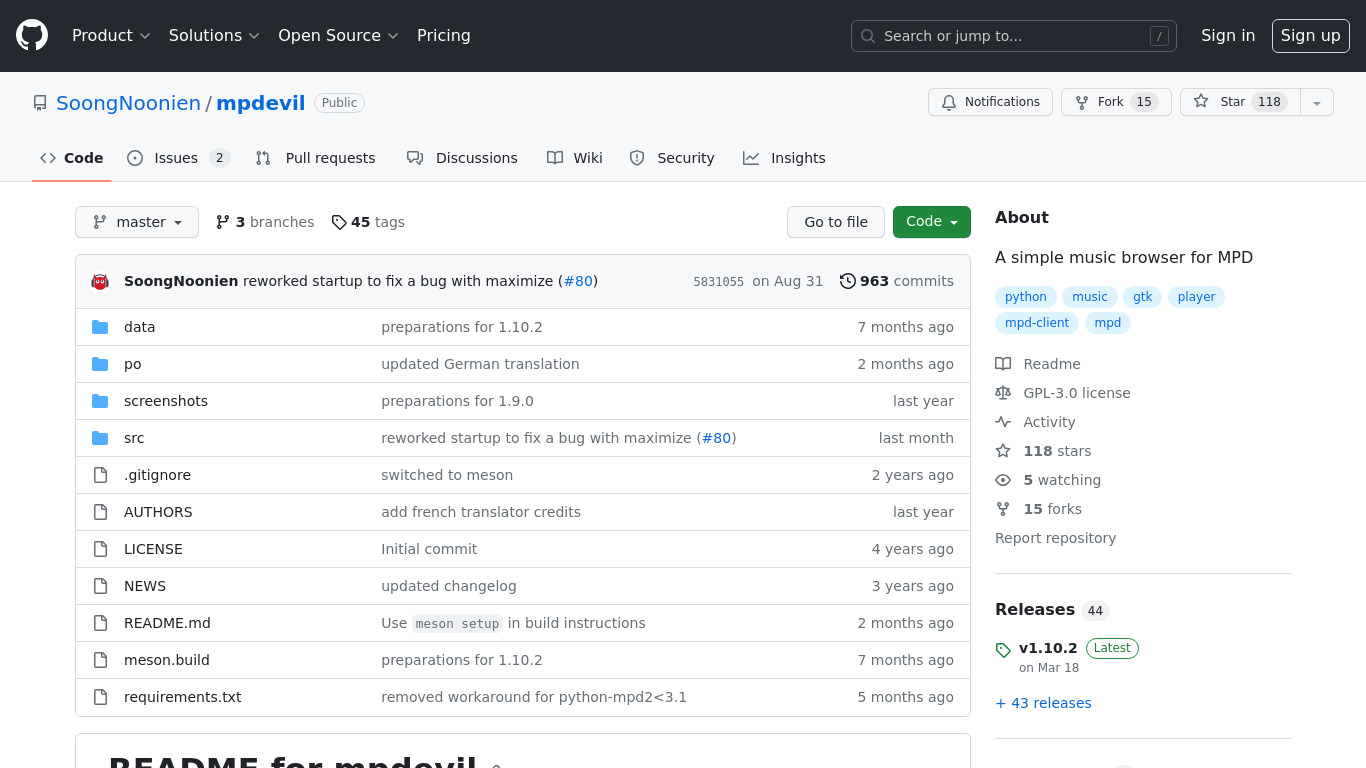Click the Report repository link
The height and width of the screenshot is (768, 1366).
[x=1055, y=538]
